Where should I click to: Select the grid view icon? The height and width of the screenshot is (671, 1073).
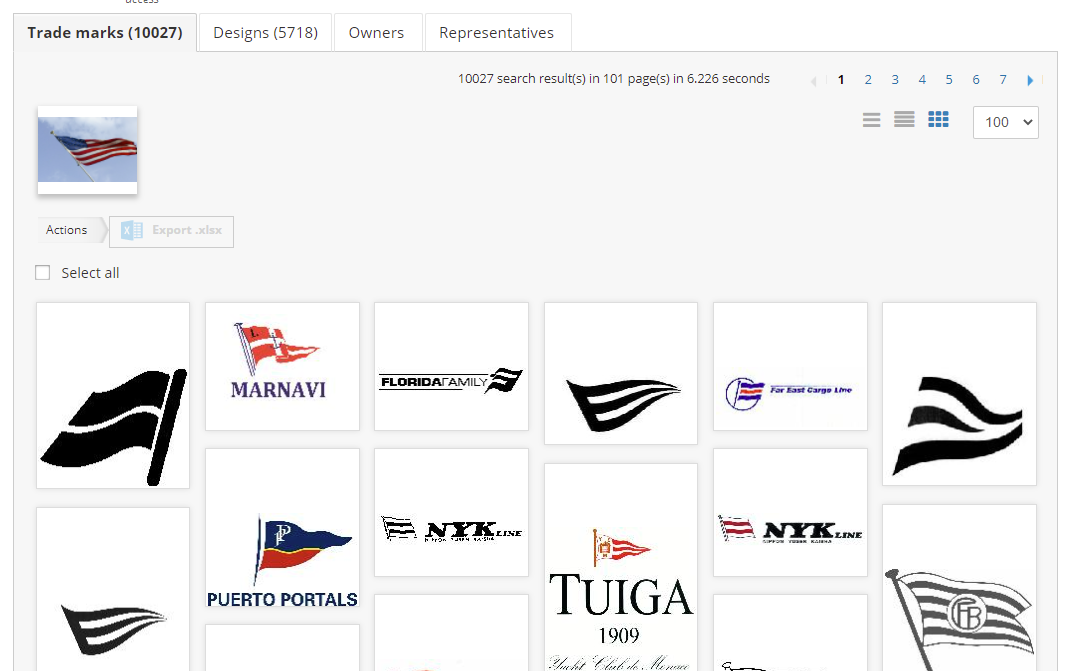(938, 120)
